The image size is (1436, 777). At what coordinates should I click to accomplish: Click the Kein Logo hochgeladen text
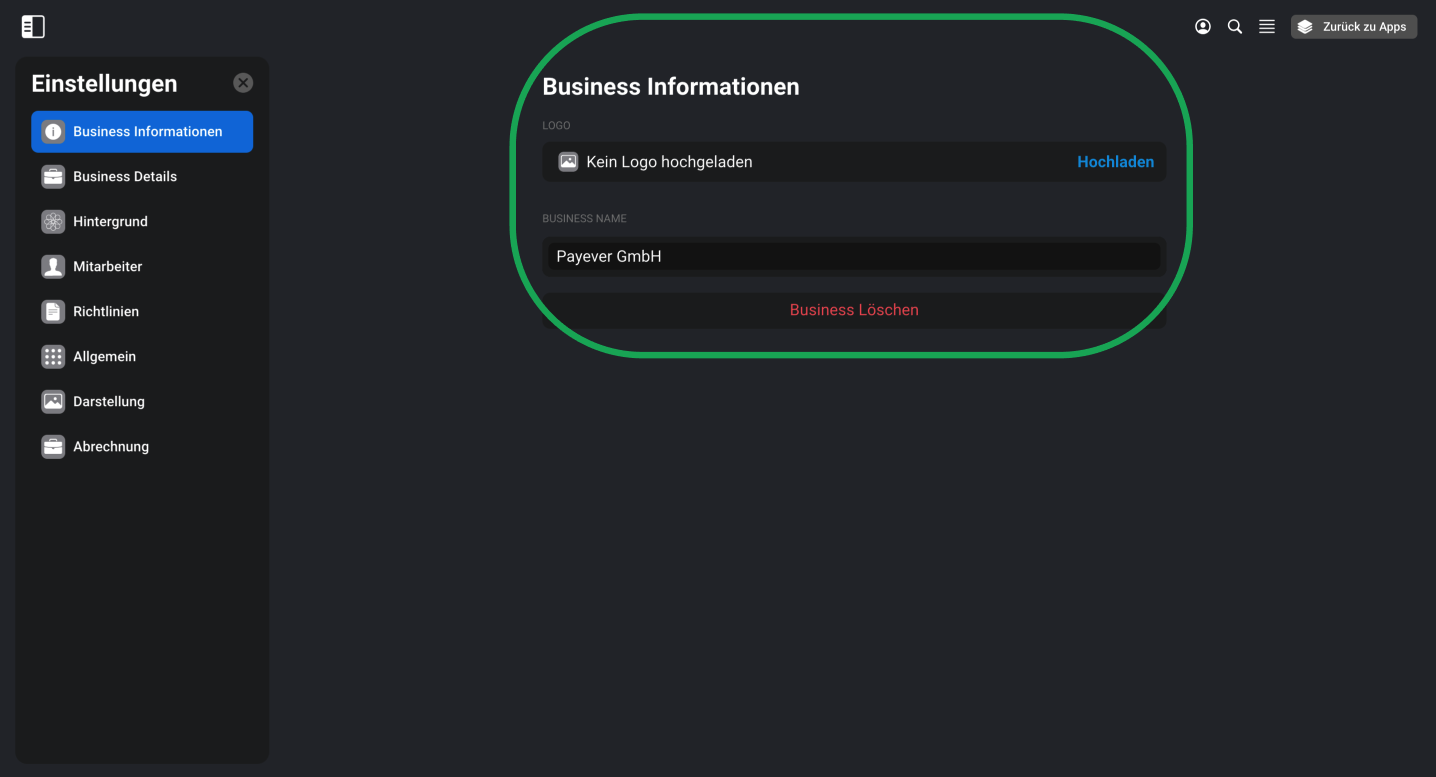tap(669, 162)
